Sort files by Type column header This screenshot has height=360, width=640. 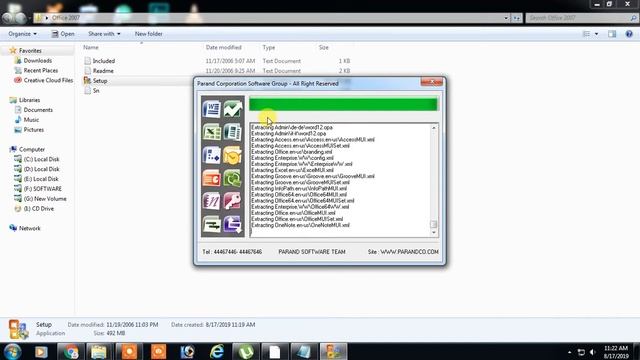(x=269, y=47)
